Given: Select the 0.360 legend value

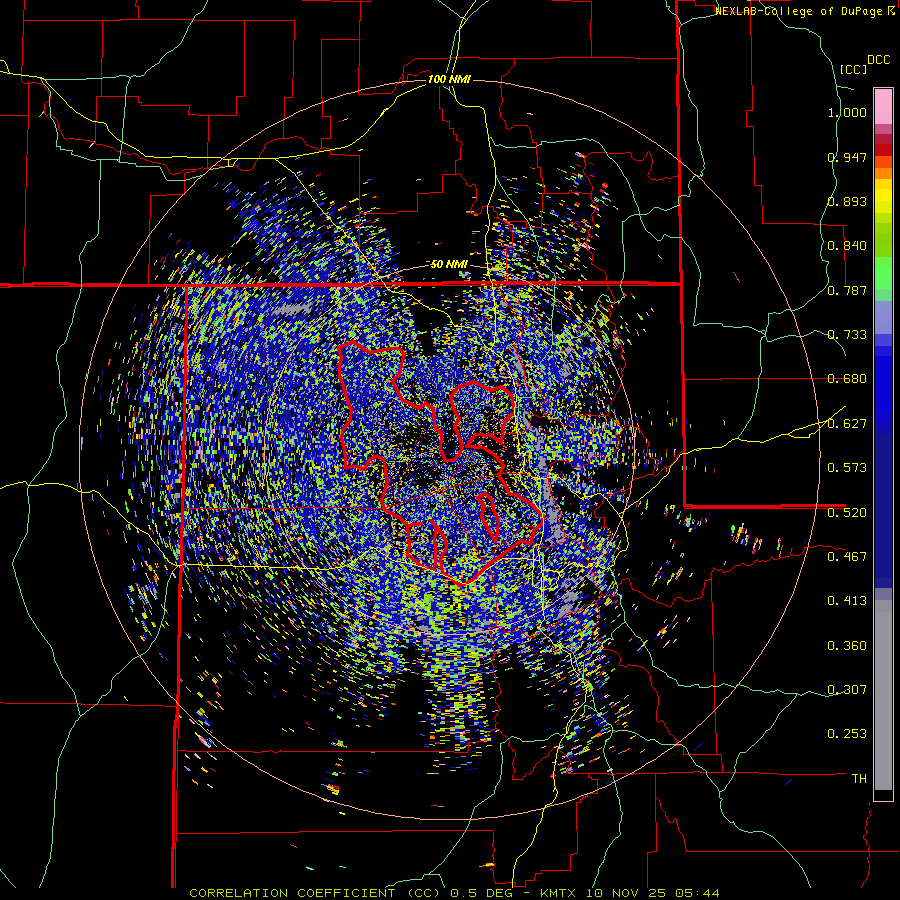Looking at the screenshot, I should pyautogui.click(x=847, y=646).
